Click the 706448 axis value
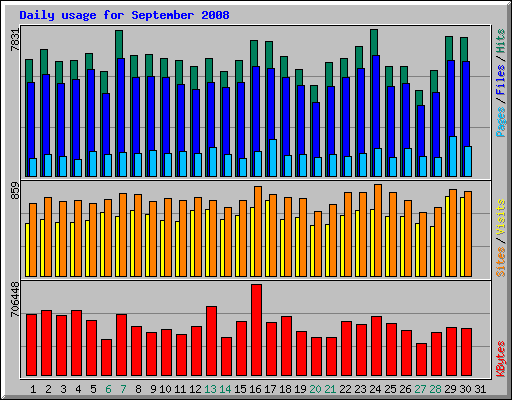The image size is (512, 400). pos(15,299)
